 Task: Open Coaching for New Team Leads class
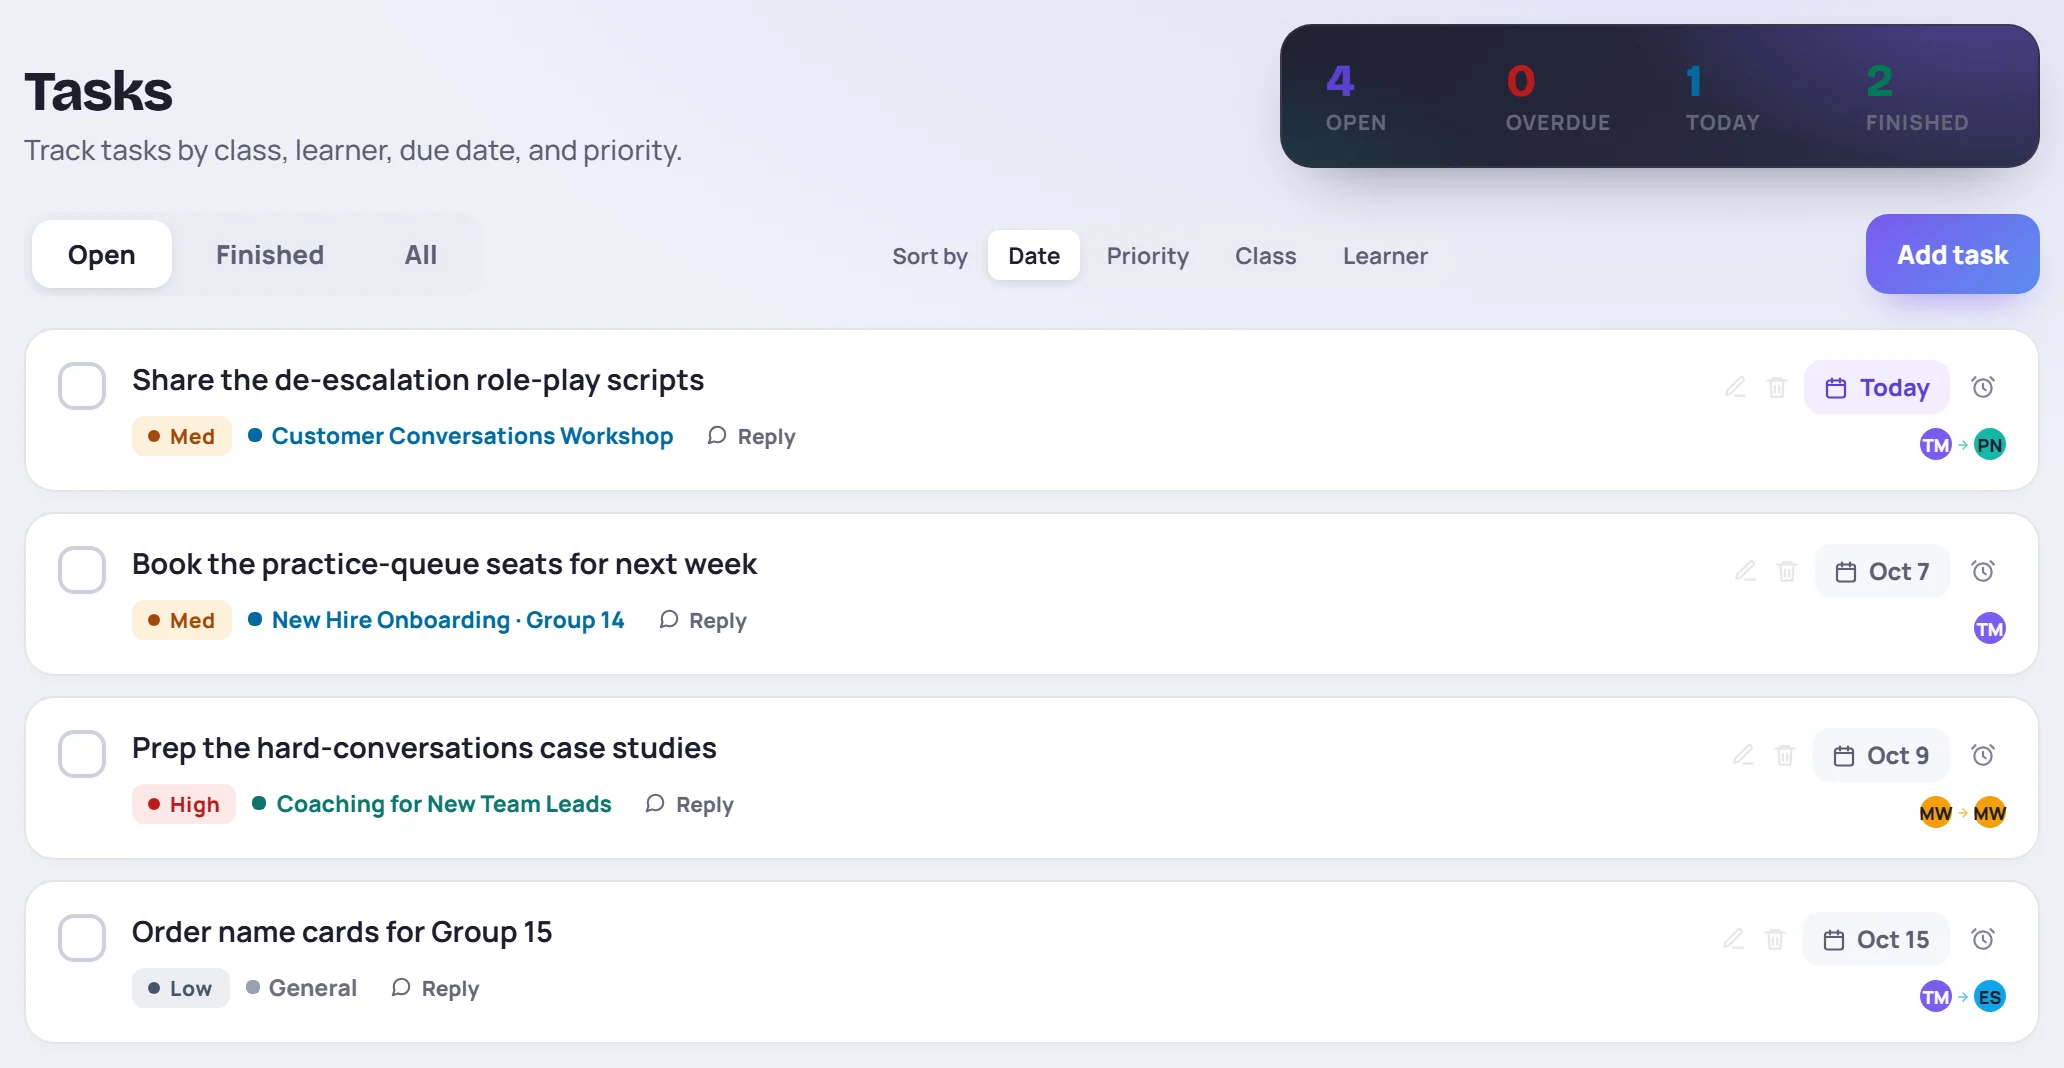[x=432, y=804]
